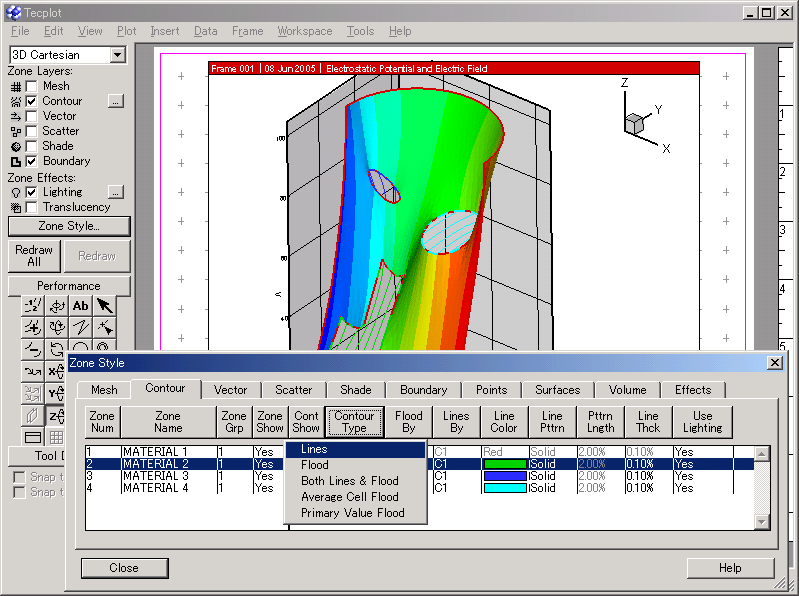This screenshot has width=799, height=596.
Task: Select the MATERIAL 3 zone row
Action: tap(420, 476)
